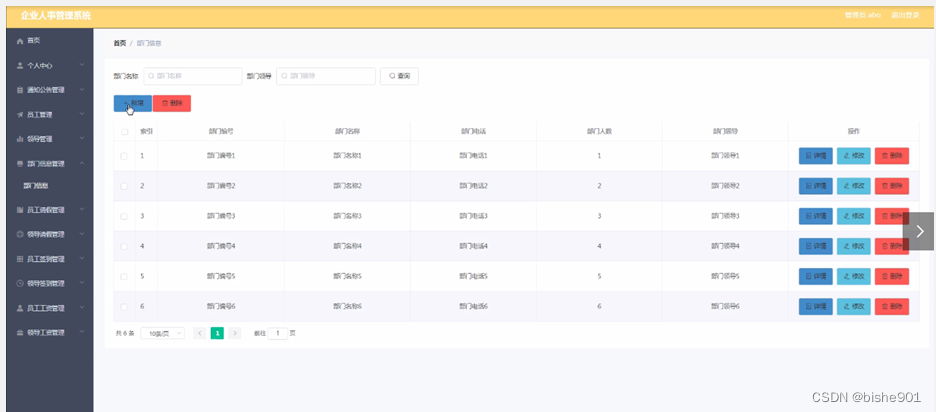Screen dimensions: 936x412
Task: View details of the 部门编号6 row
Action: pyautogui.click(x=815, y=306)
